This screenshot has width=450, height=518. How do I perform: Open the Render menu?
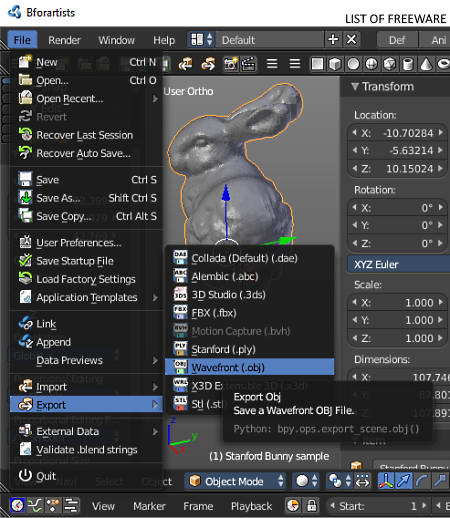point(64,40)
